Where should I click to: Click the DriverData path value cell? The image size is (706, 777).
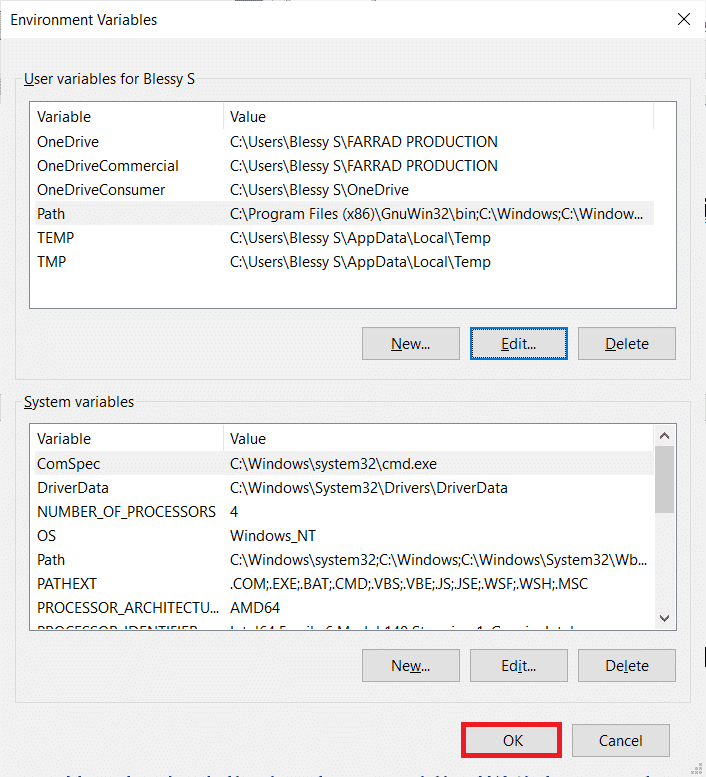coord(369,488)
